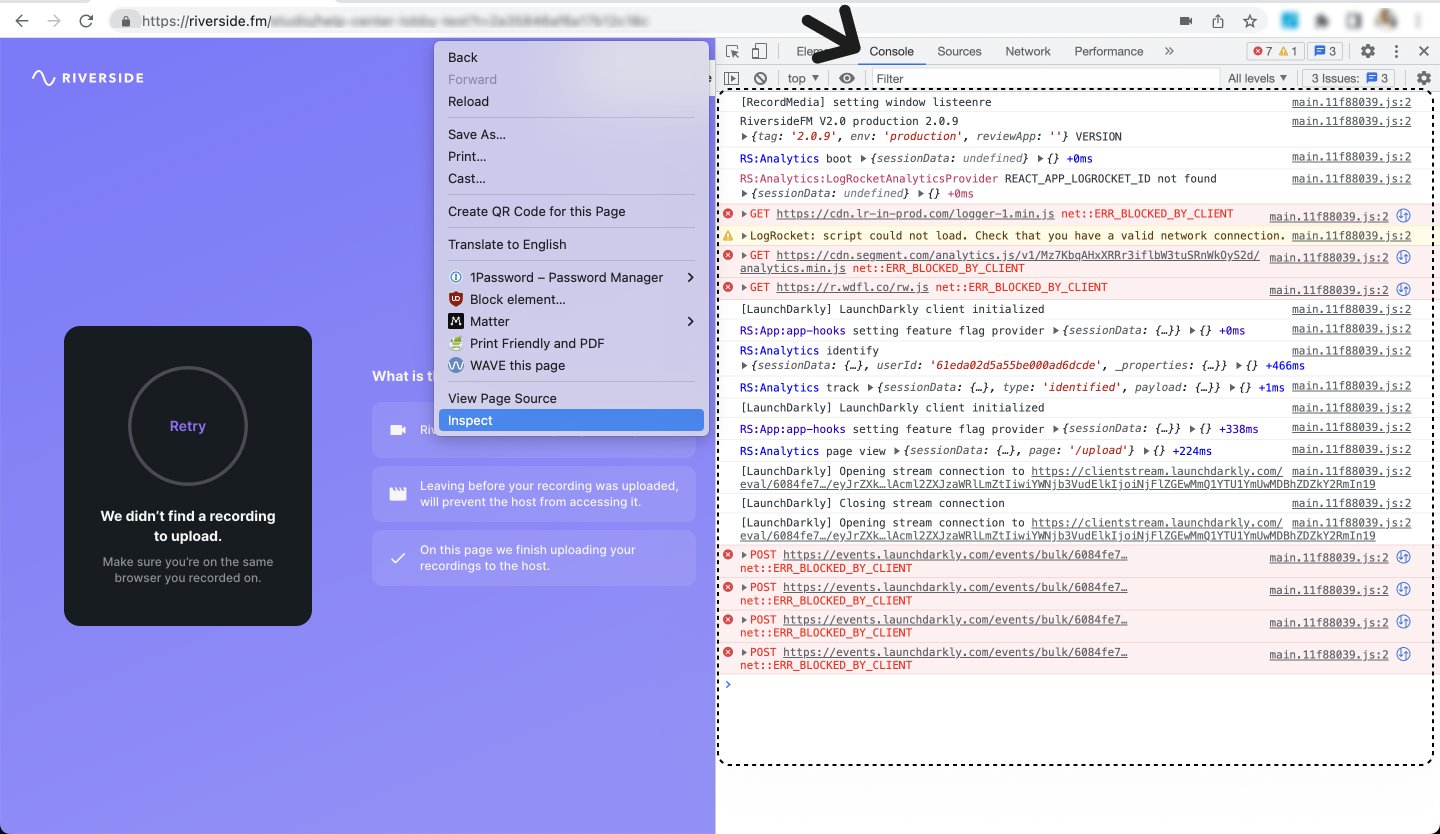Choose View Page Source
Image resolution: width=1440 pixels, height=834 pixels.
pyautogui.click(x=571, y=398)
